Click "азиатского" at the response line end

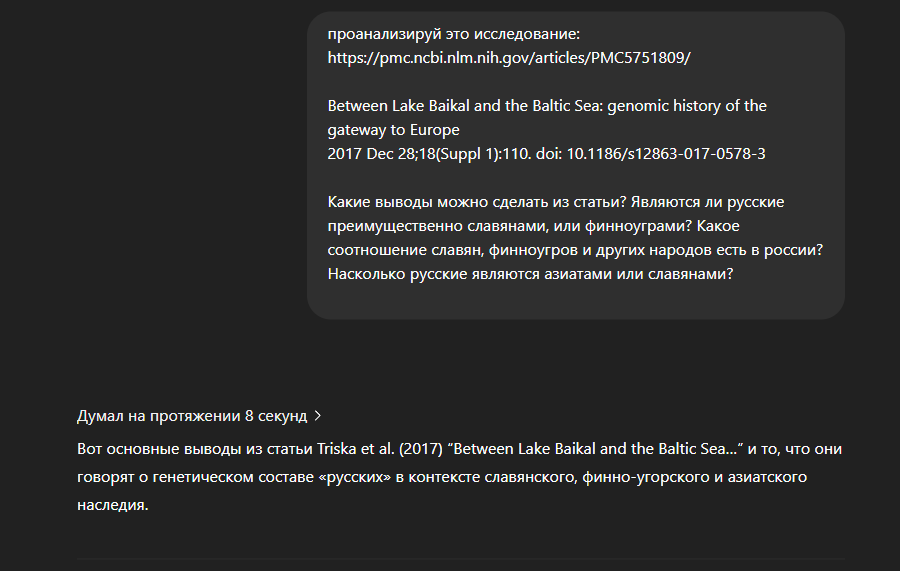point(772,477)
